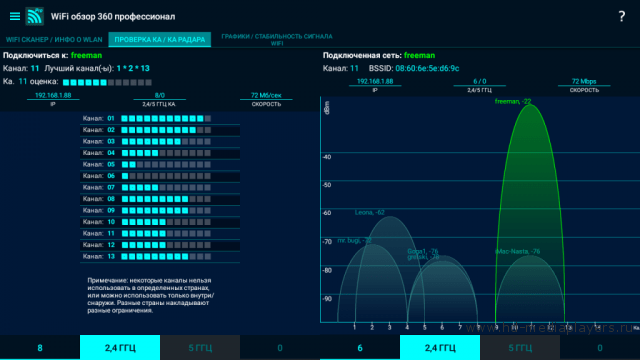This screenshot has width=640, height=360.
Task: Click the Ка. 11 оценка rating bar
Action: 107,82
